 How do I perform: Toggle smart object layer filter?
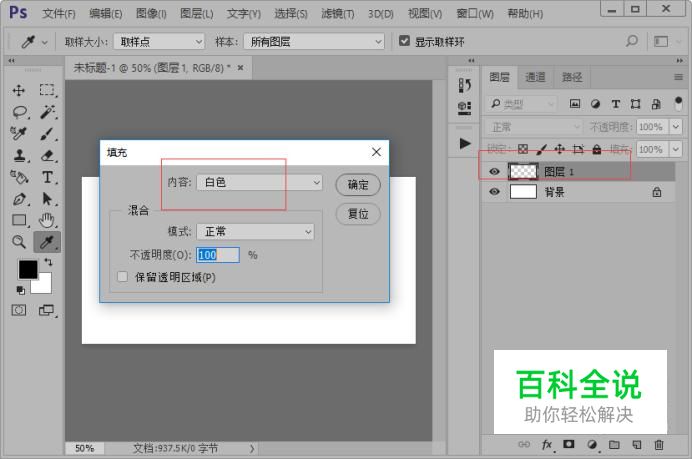click(656, 104)
